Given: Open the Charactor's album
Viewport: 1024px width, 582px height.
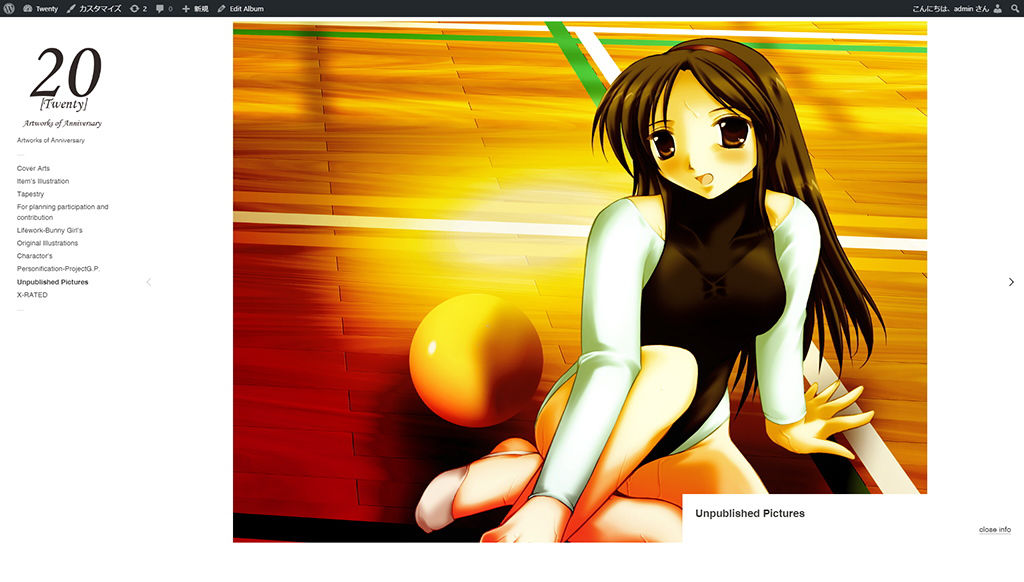Looking at the screenshot, I should (x=34, y=256).
